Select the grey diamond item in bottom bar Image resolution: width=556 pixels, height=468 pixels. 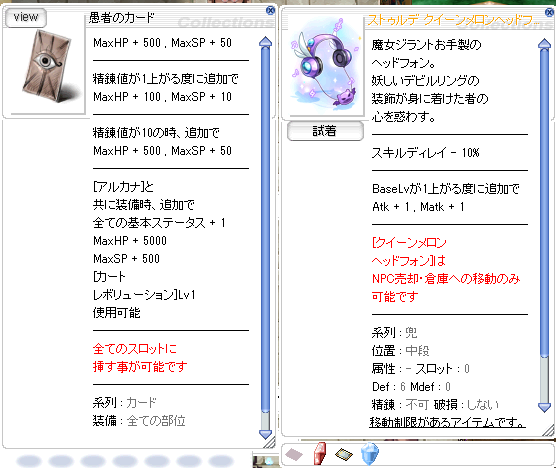294,454
